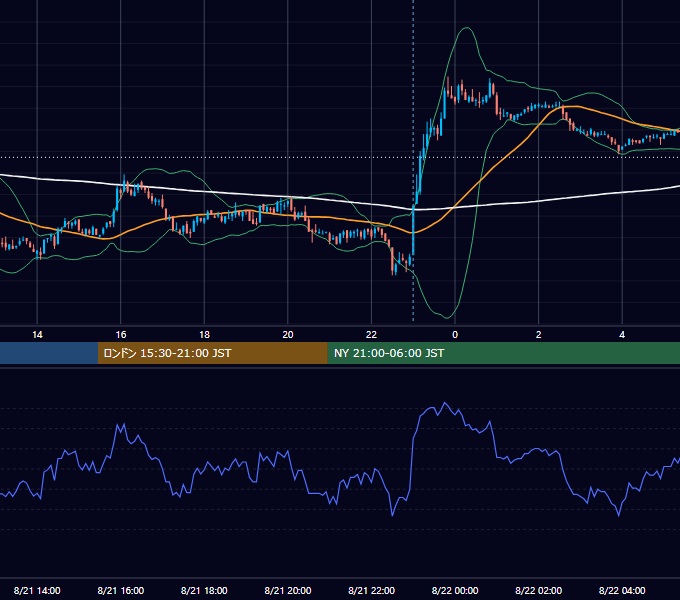
Task: Click the 8/21 14:00 date label
Action: pyautogui.click(x=37, y=590)
